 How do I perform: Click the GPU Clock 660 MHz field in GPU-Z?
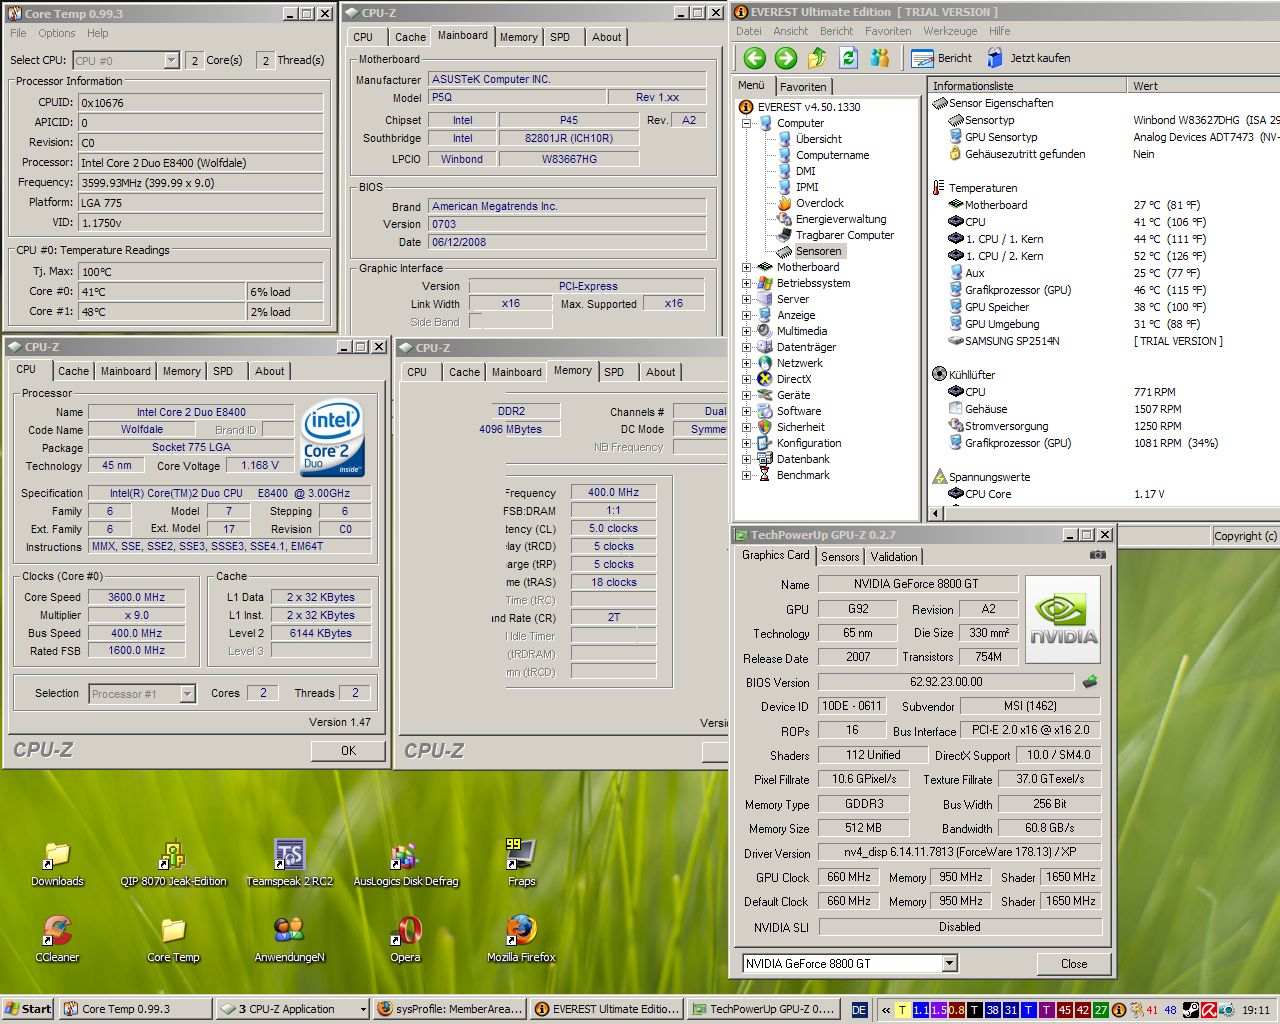point(848,877)
